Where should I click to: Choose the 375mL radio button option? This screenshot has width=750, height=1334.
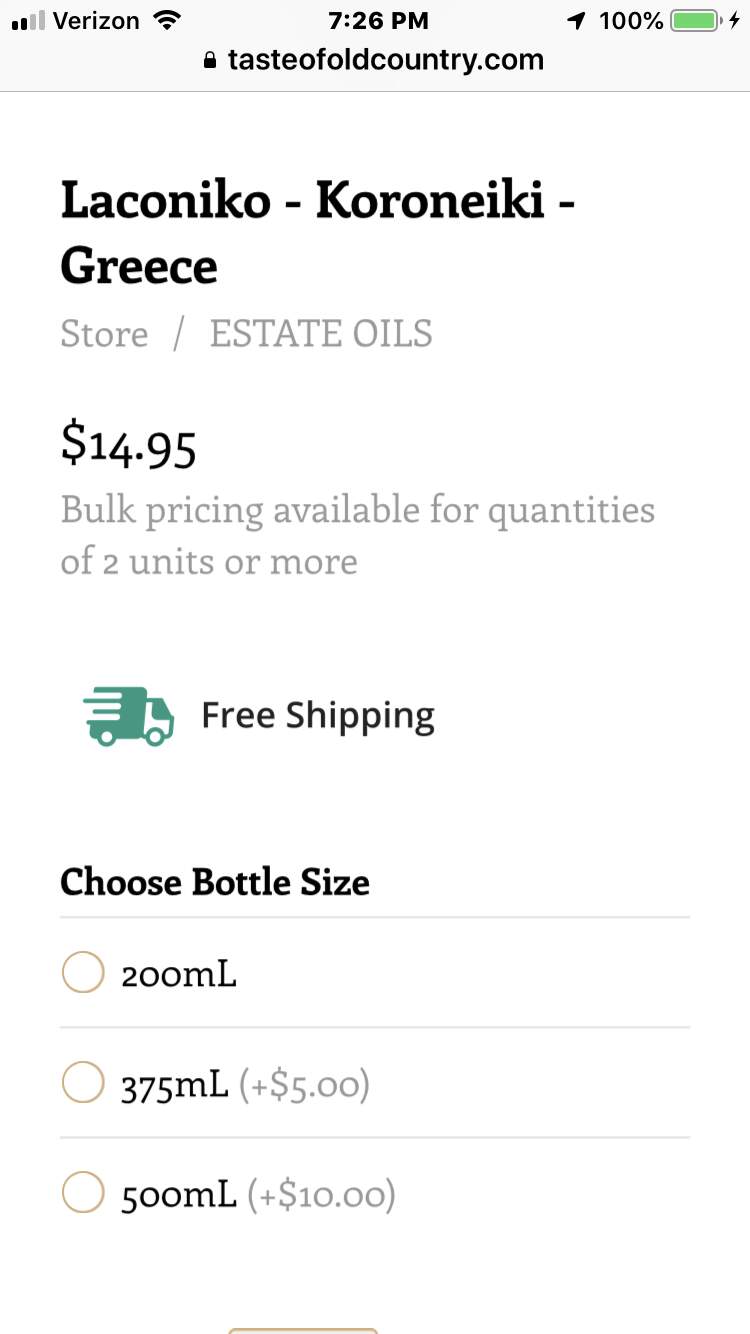(x=83, y=1082)
